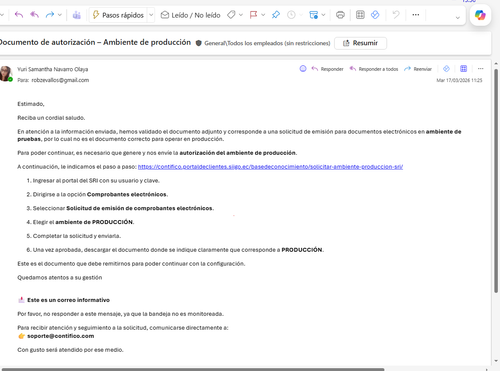Screen dimensions: 500x371
Task: Click the Reply All icon in the top toolbar
Action: click(34, 15)
